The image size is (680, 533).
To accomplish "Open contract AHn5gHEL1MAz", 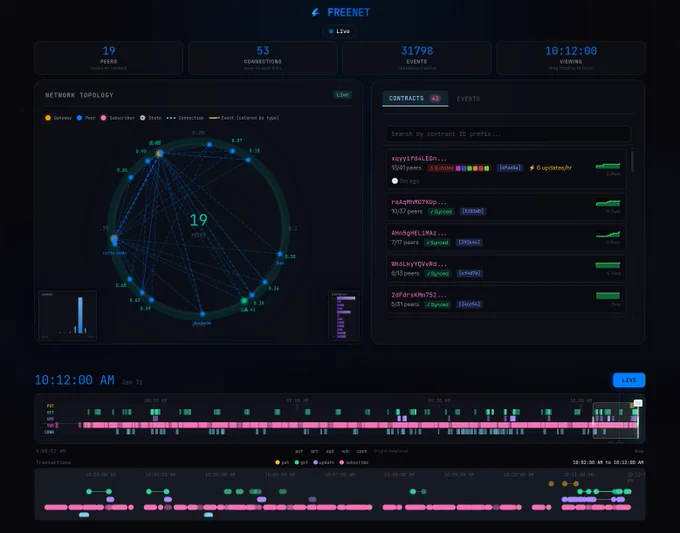I will [506, 238].
